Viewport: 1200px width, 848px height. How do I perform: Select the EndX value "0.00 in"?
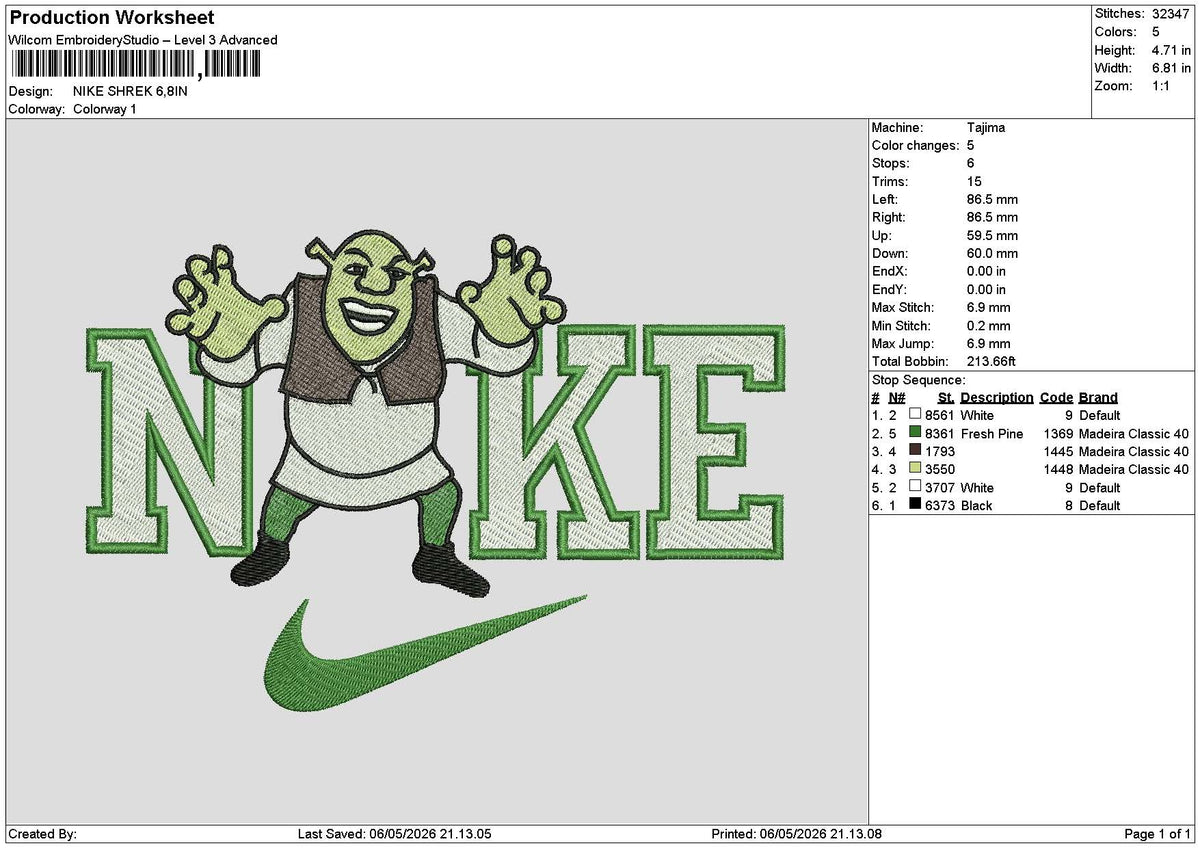pos(987,271)
